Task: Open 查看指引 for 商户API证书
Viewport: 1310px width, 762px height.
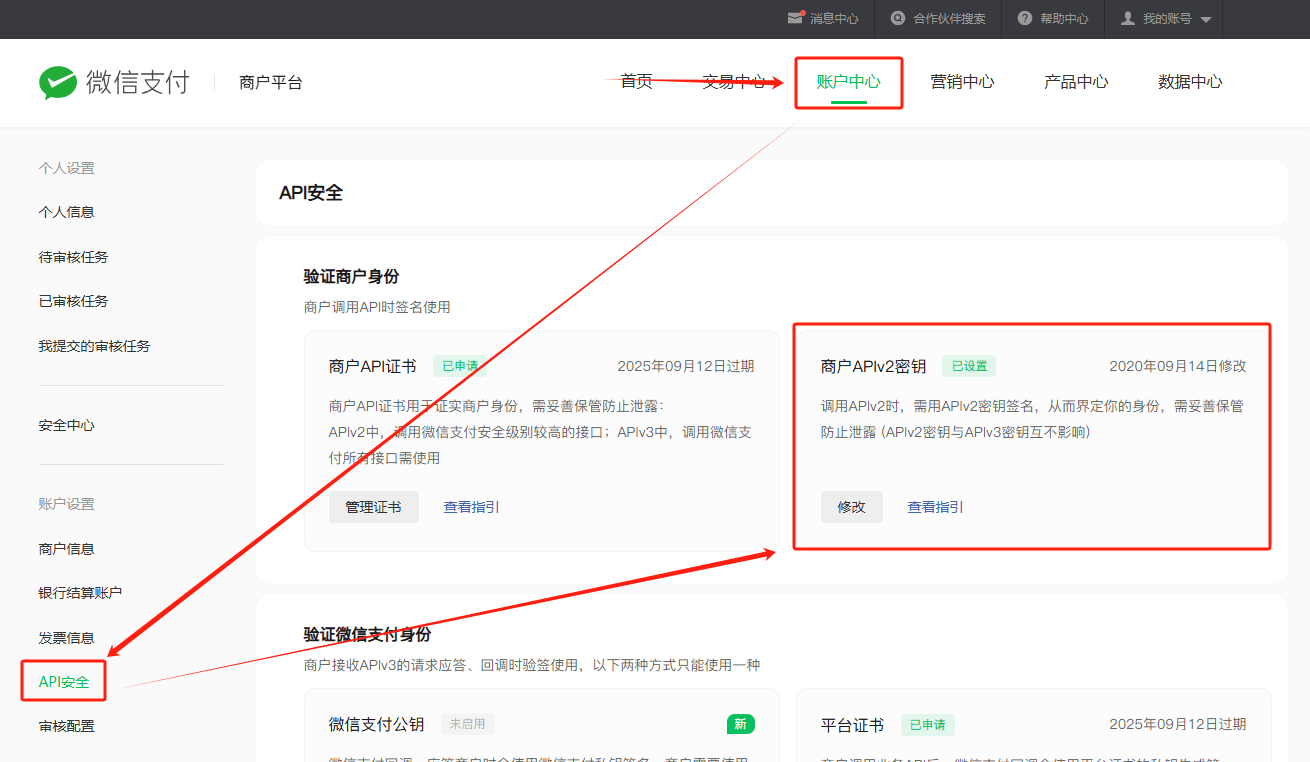Action: [471, 507]
